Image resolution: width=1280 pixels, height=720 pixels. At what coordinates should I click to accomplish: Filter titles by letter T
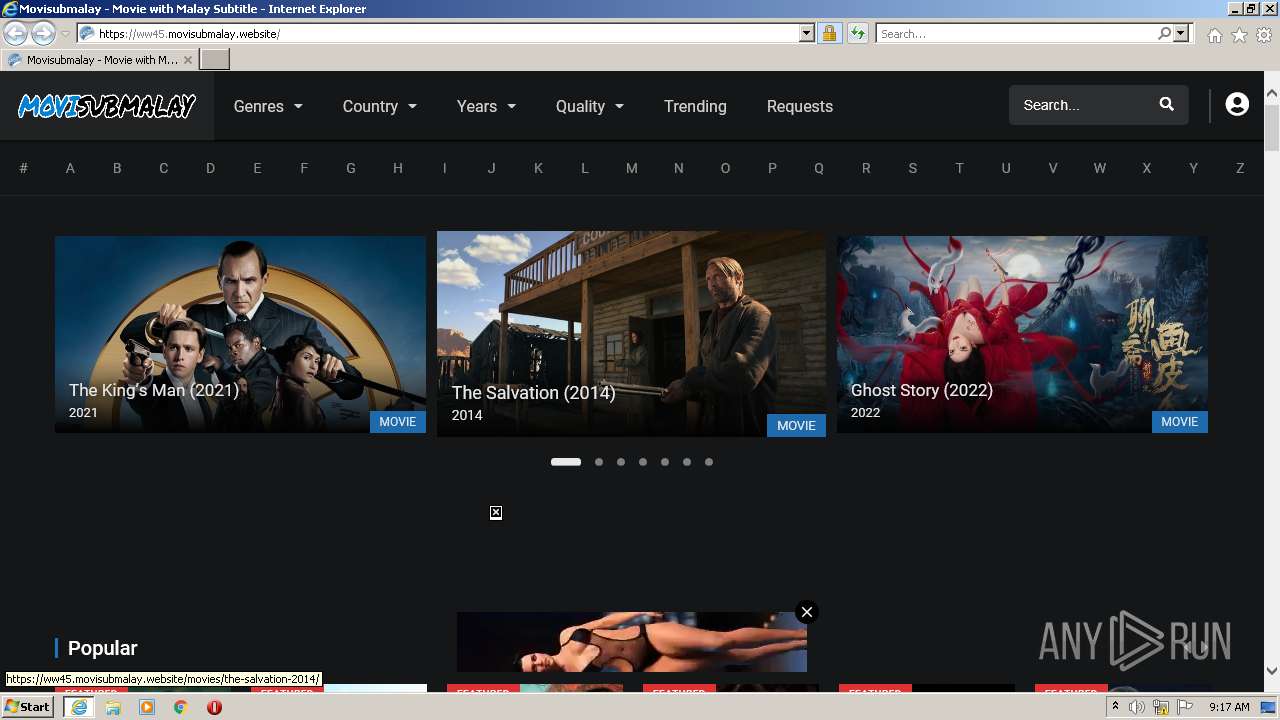pos(959,168)
